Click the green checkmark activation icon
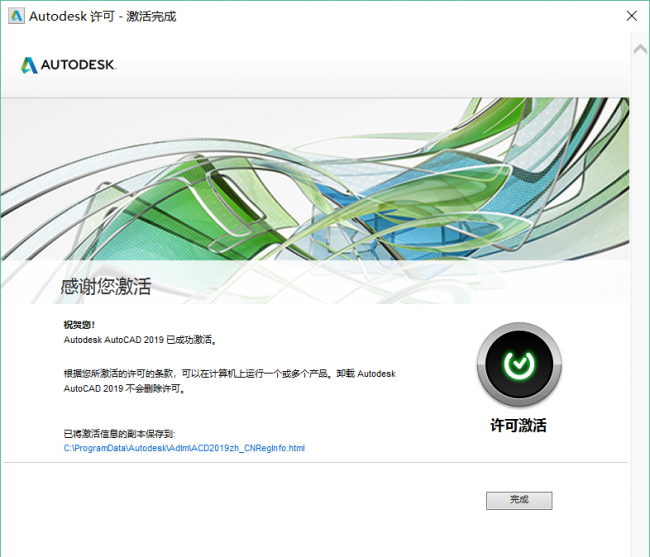Viewport: 650px width, 557px height. [519, 364]
